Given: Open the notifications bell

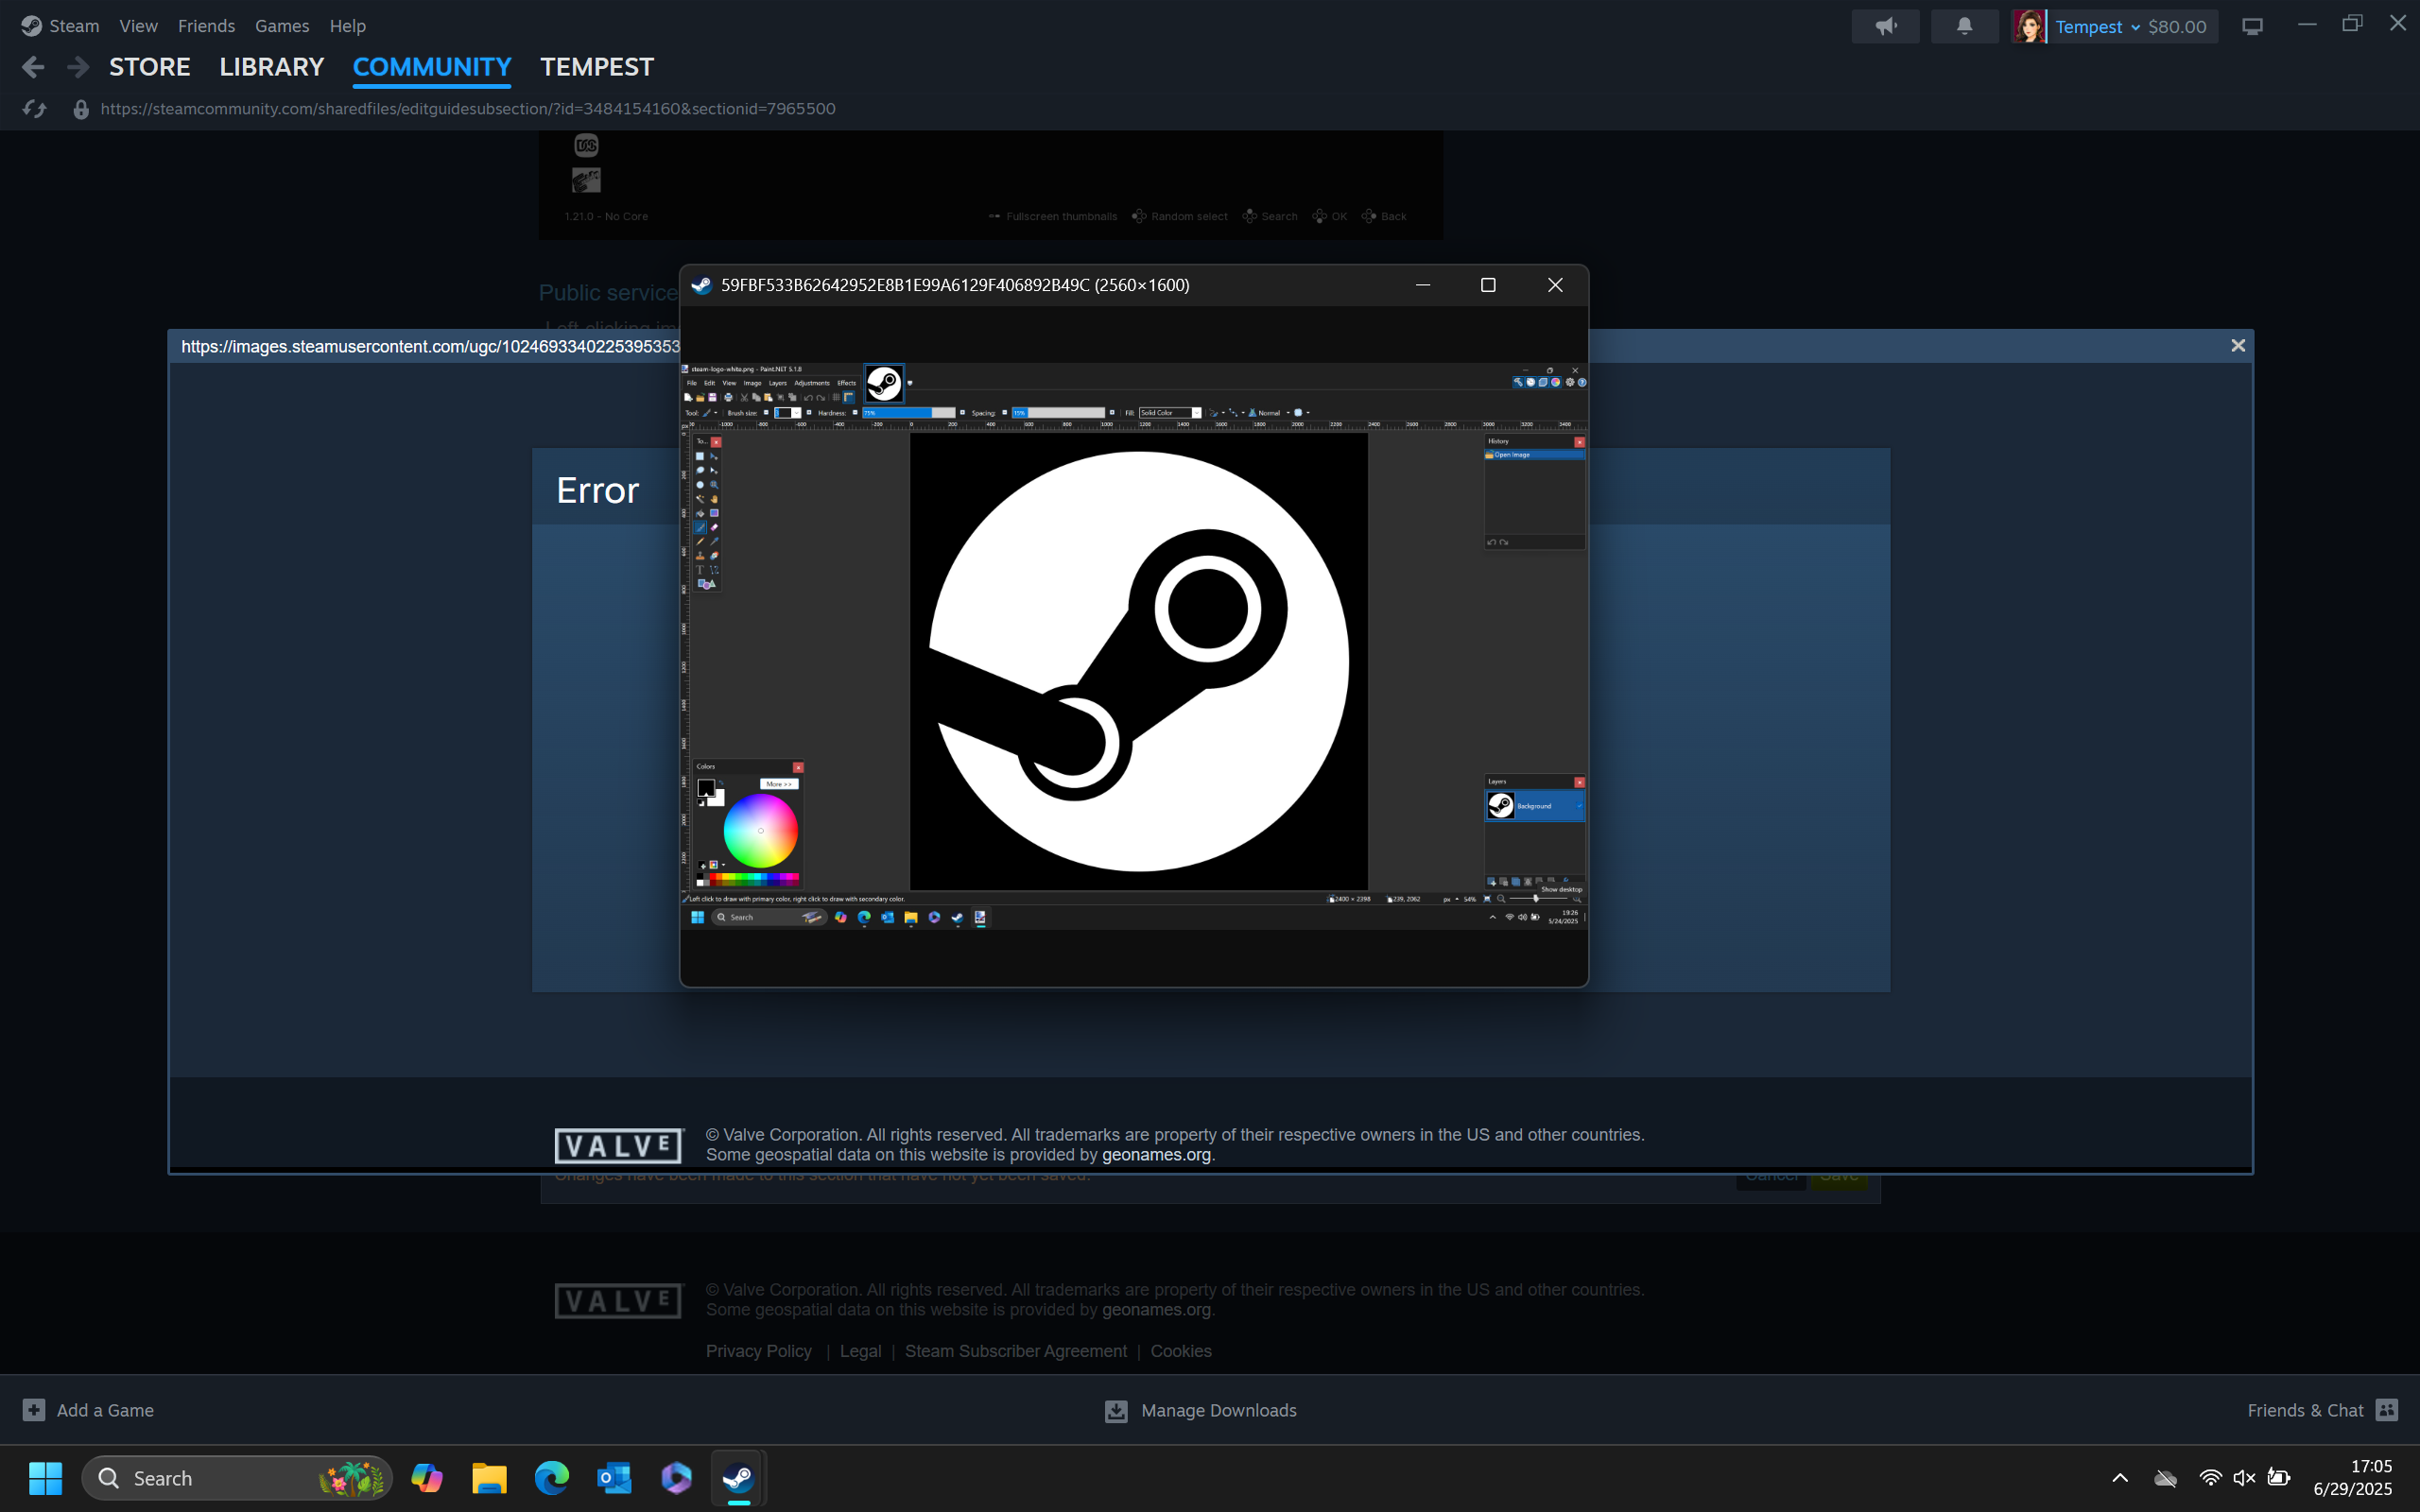Looking at the screenshot, I should tap(1964, 27).
